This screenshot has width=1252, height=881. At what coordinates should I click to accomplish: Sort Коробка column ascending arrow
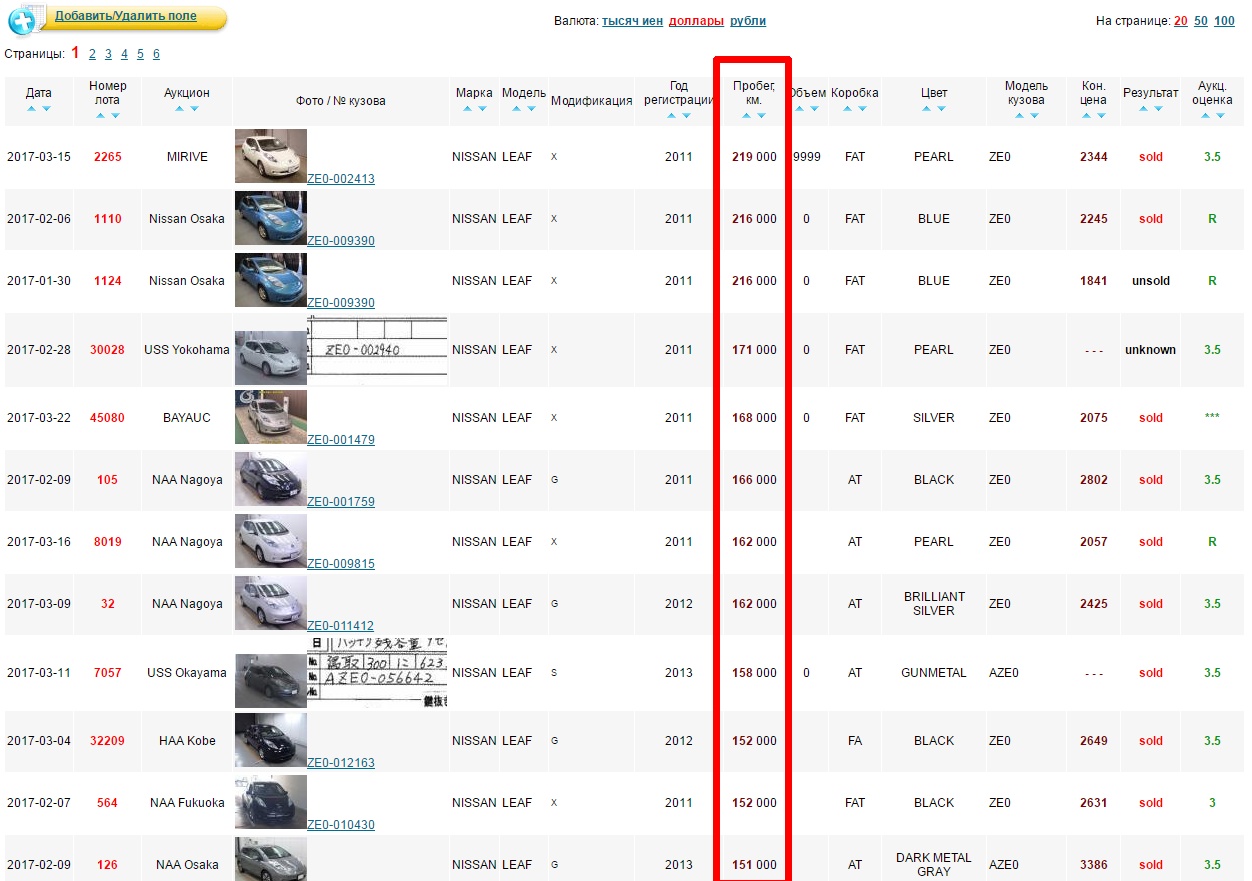(x=847, y=108)
